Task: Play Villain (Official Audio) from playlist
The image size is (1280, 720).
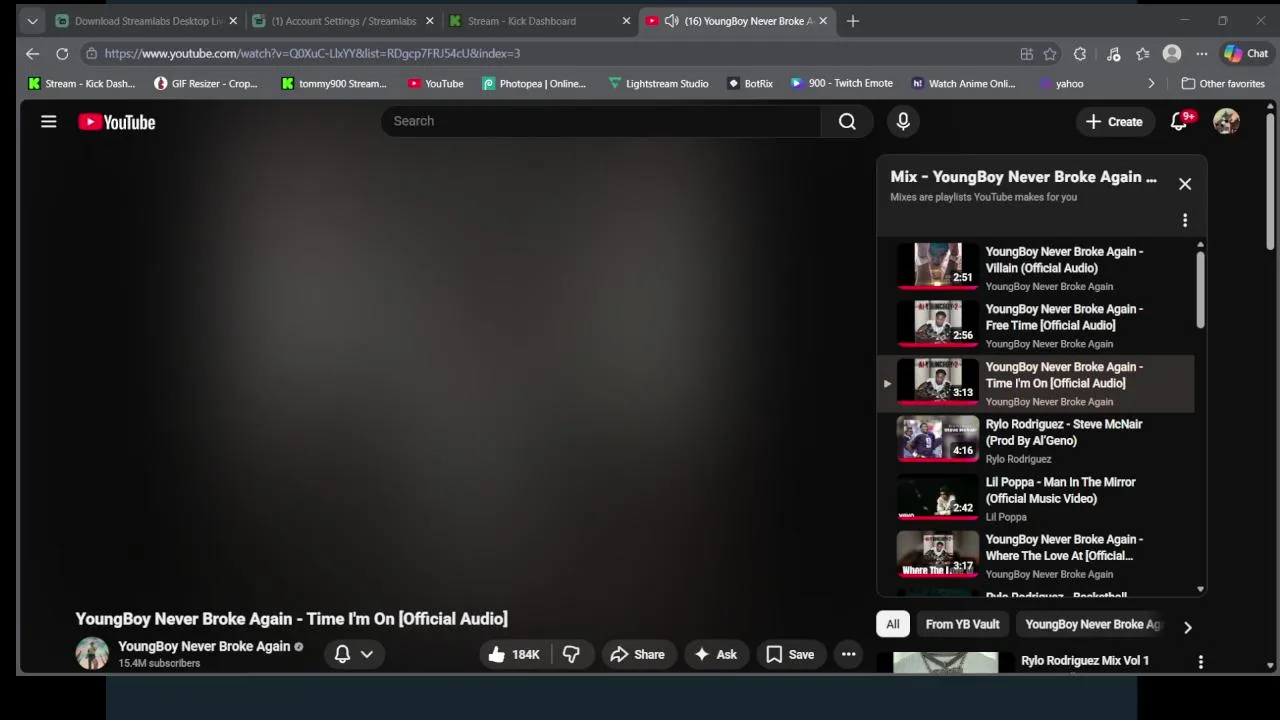Action: 1035,268
